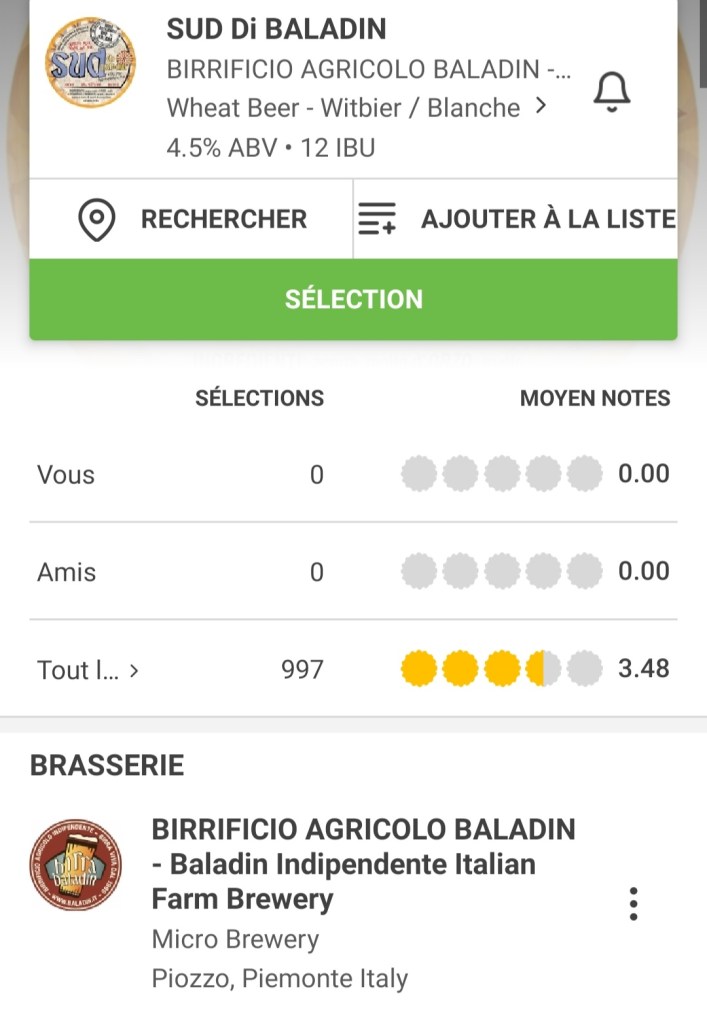Tap the Baladin brewery logo
The height and width of the screenshot is (1023, 707).
coord(76,865)
